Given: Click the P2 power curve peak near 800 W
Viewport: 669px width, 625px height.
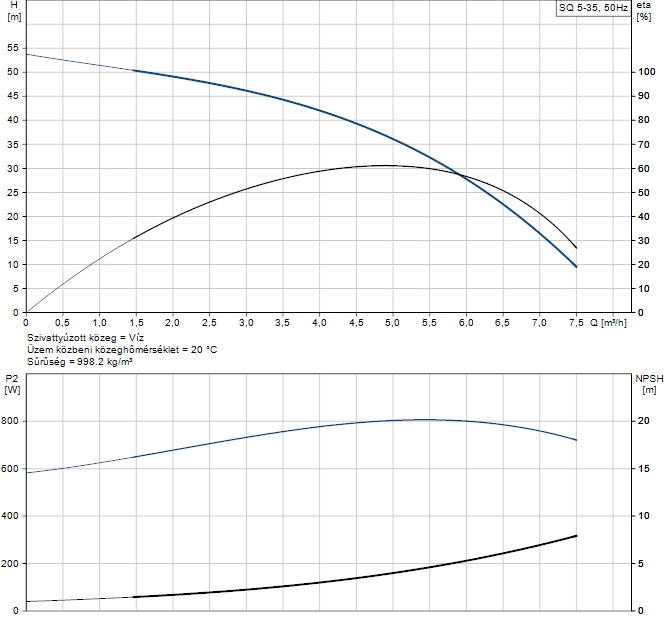Looking at the screenshot, I should (x=422, y=420).
